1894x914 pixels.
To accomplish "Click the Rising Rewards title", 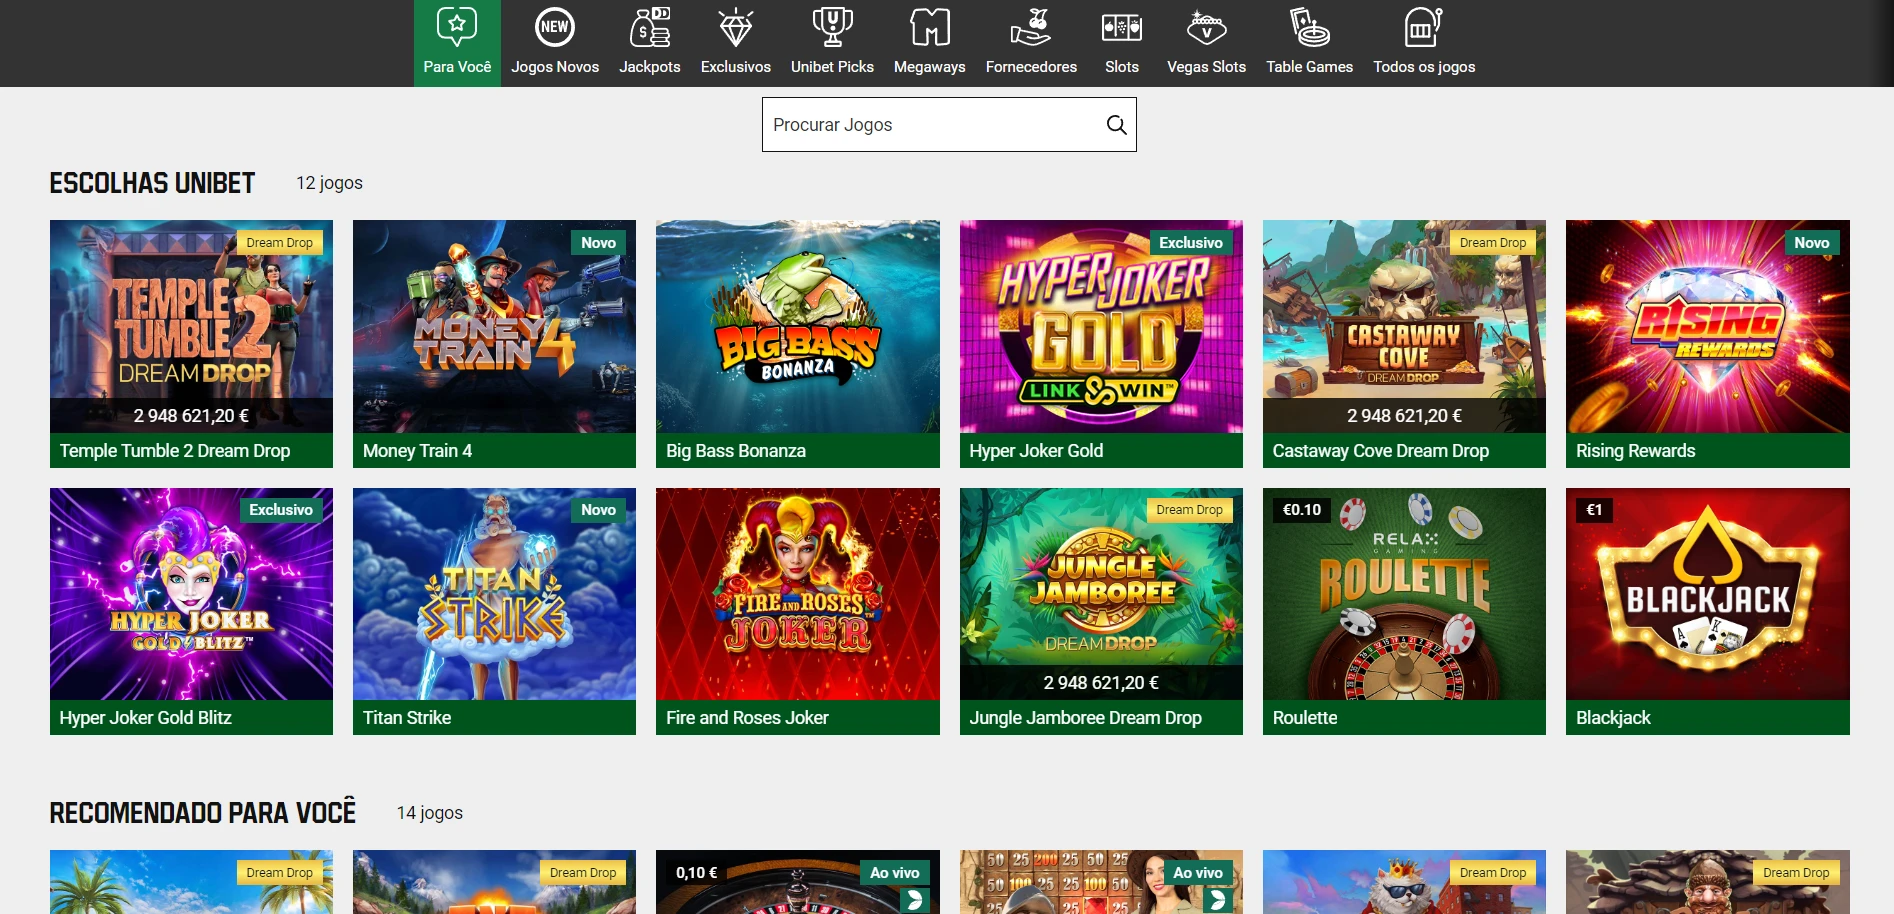I will [x=1636, y=451].
